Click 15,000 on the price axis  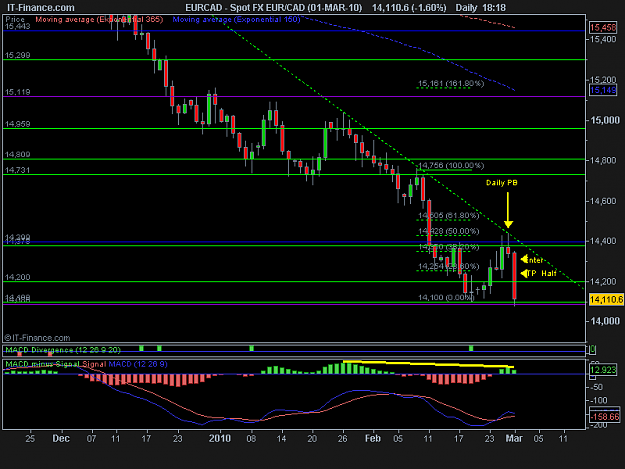coord(605,120)
